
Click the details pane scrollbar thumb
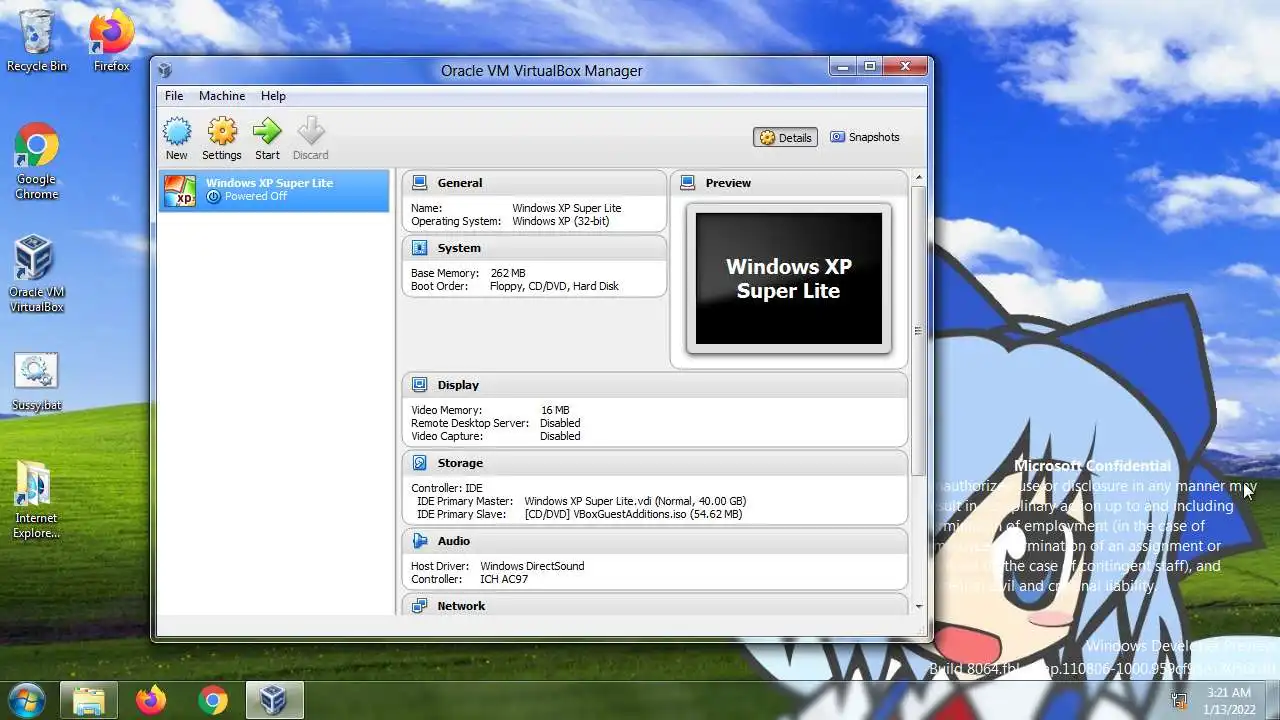tap(918, 330)
